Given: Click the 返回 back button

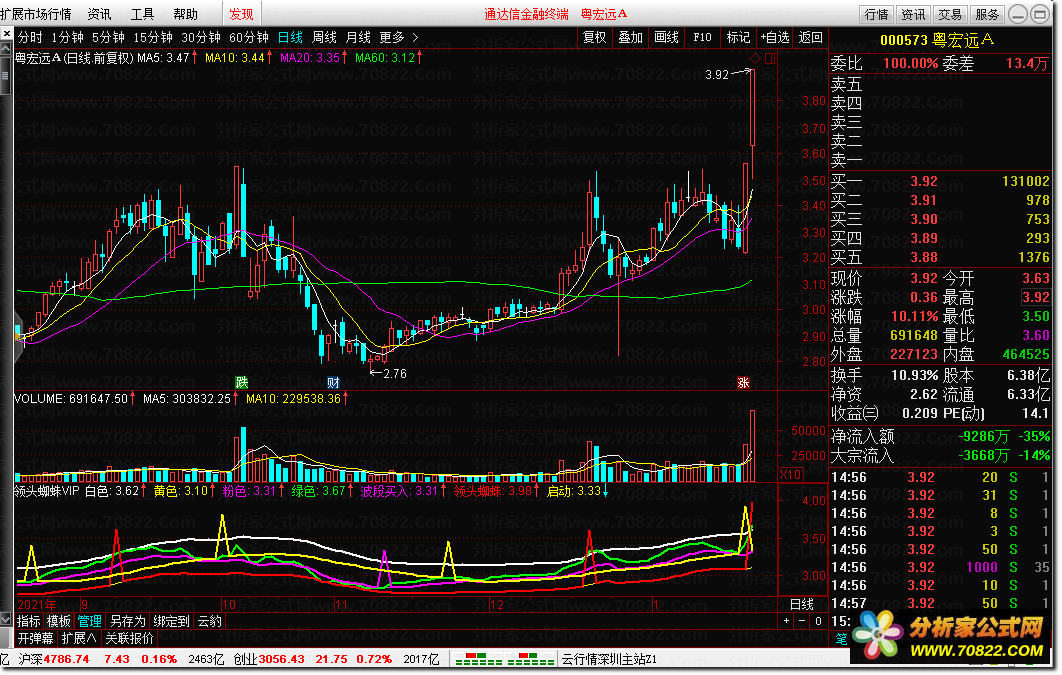Looking at the screenshot, I should [811, 37].
